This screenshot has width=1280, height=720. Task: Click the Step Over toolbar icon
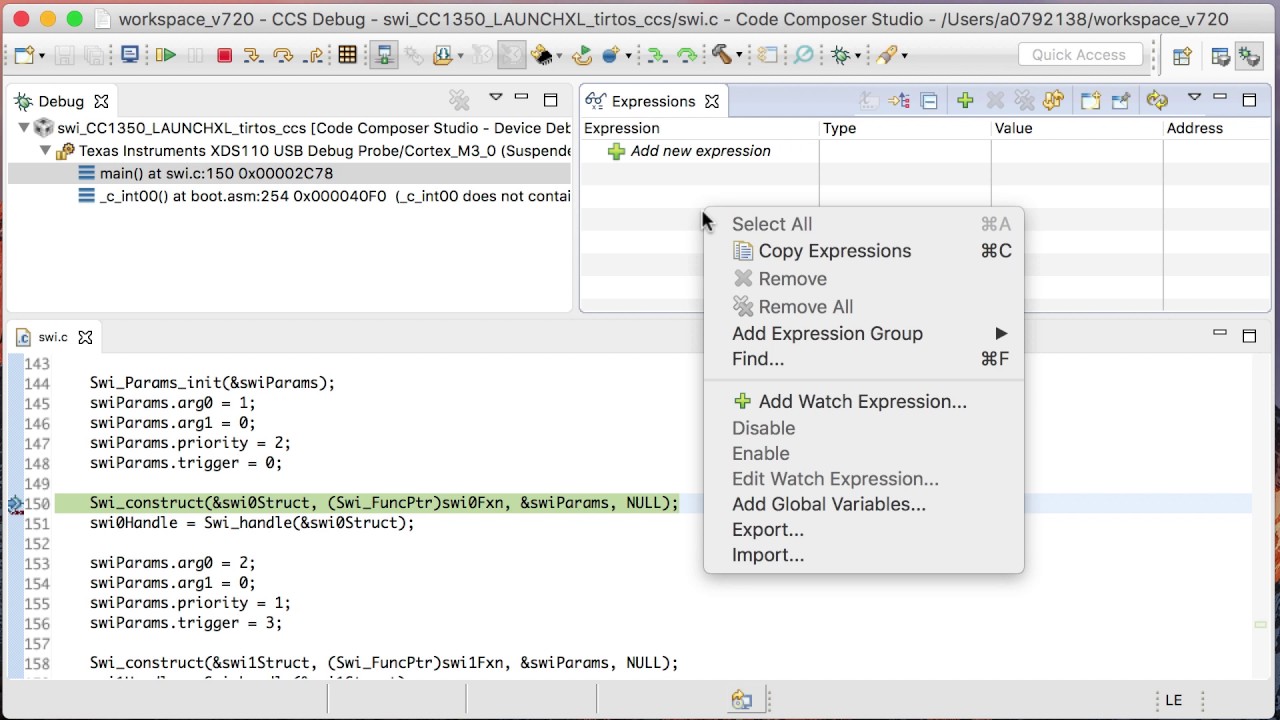(x=283, y=55)
